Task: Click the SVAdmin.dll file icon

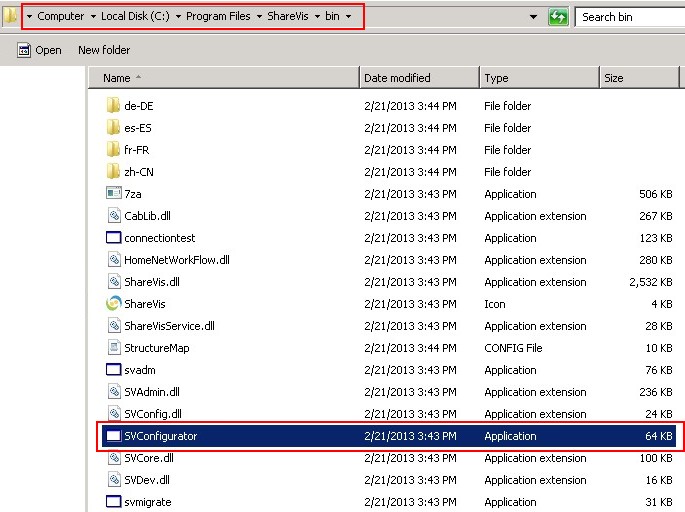Action: 114,391
